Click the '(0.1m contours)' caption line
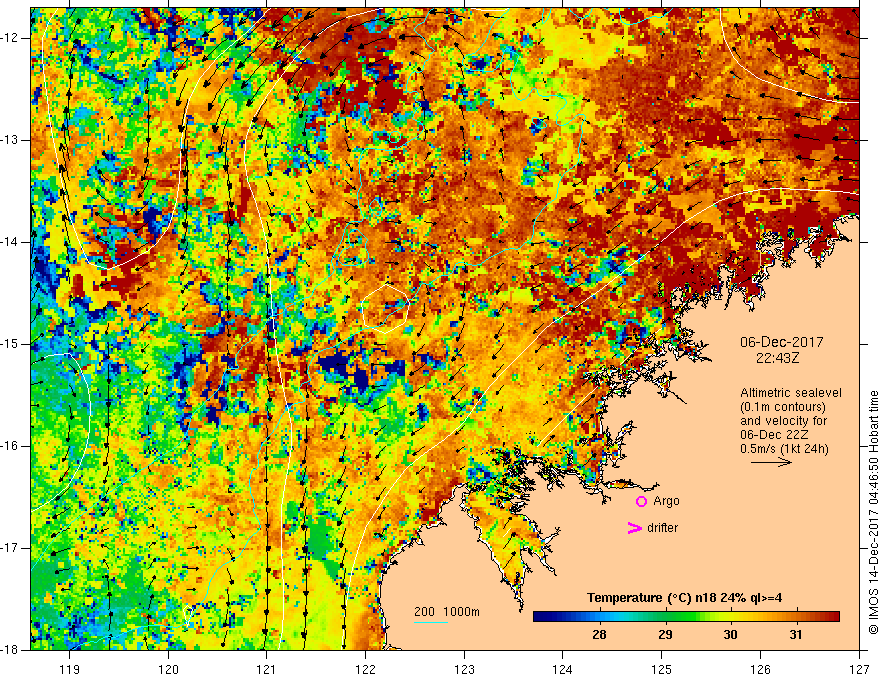The height and width of the screenshot is (680, 880). pos(782,407)
